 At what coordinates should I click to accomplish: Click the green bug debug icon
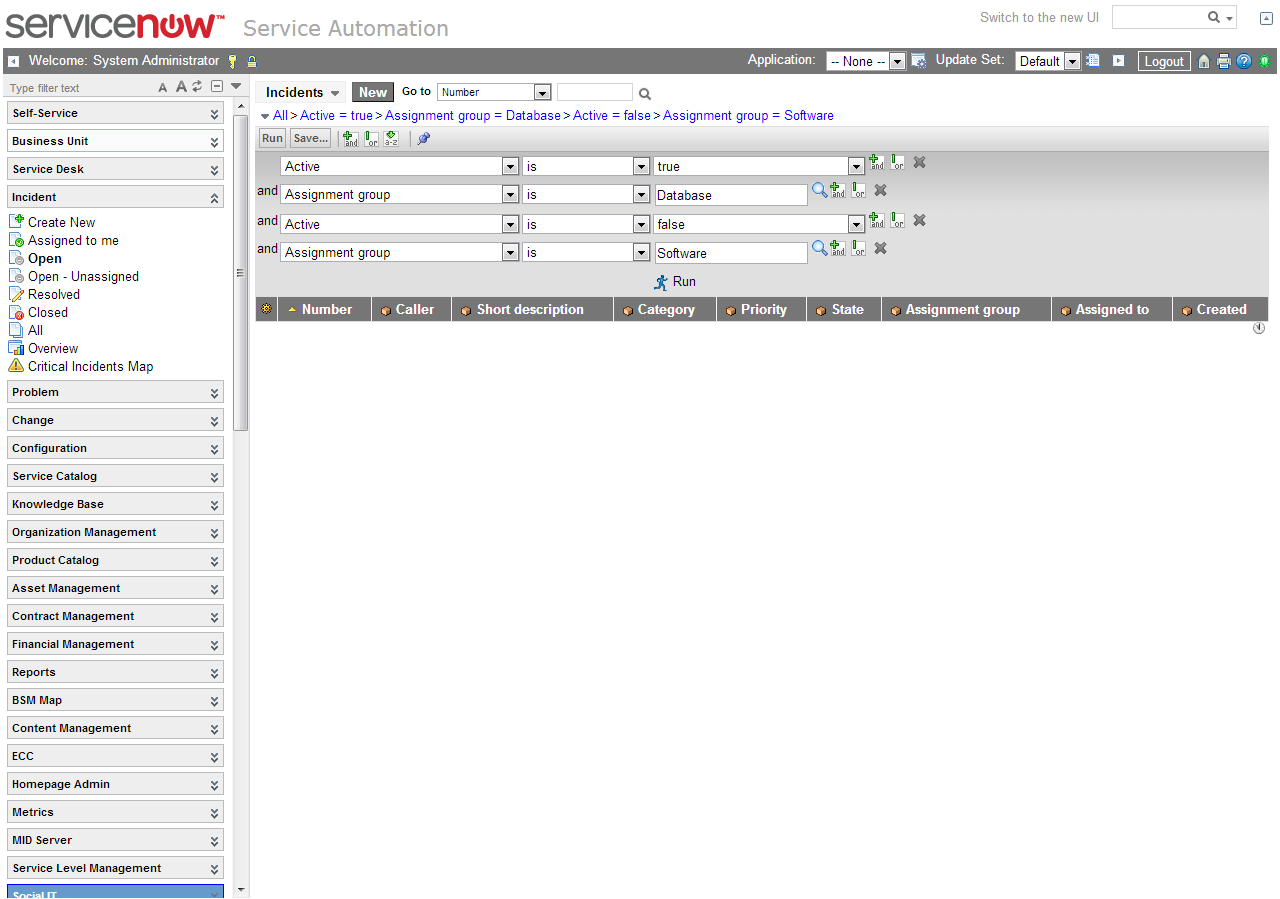1264,61
